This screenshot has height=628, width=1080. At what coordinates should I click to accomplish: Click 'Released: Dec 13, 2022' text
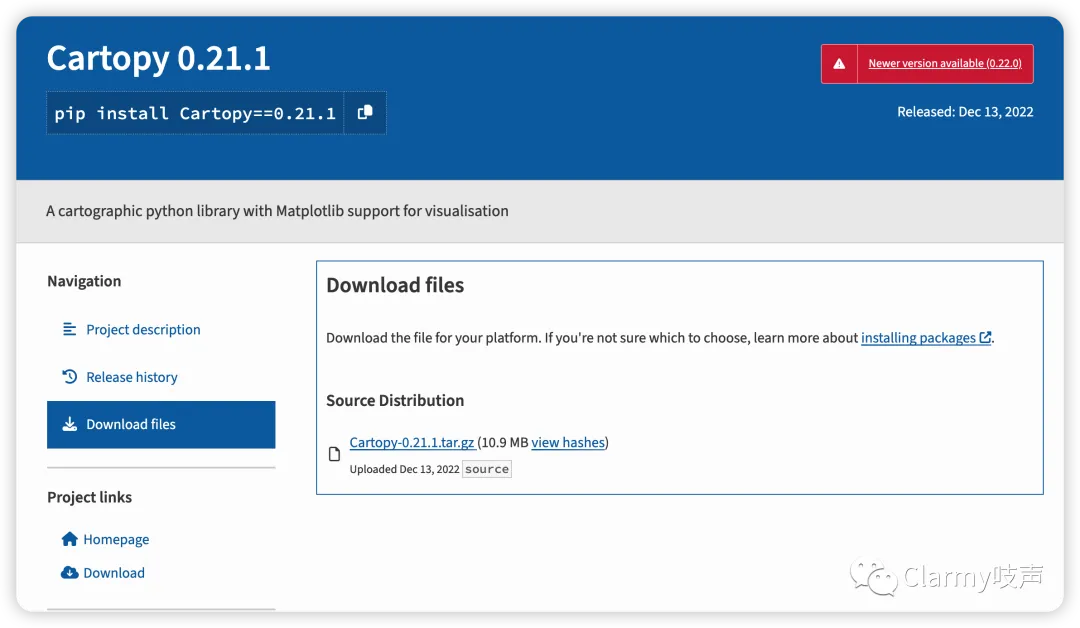tap(965, 112)
